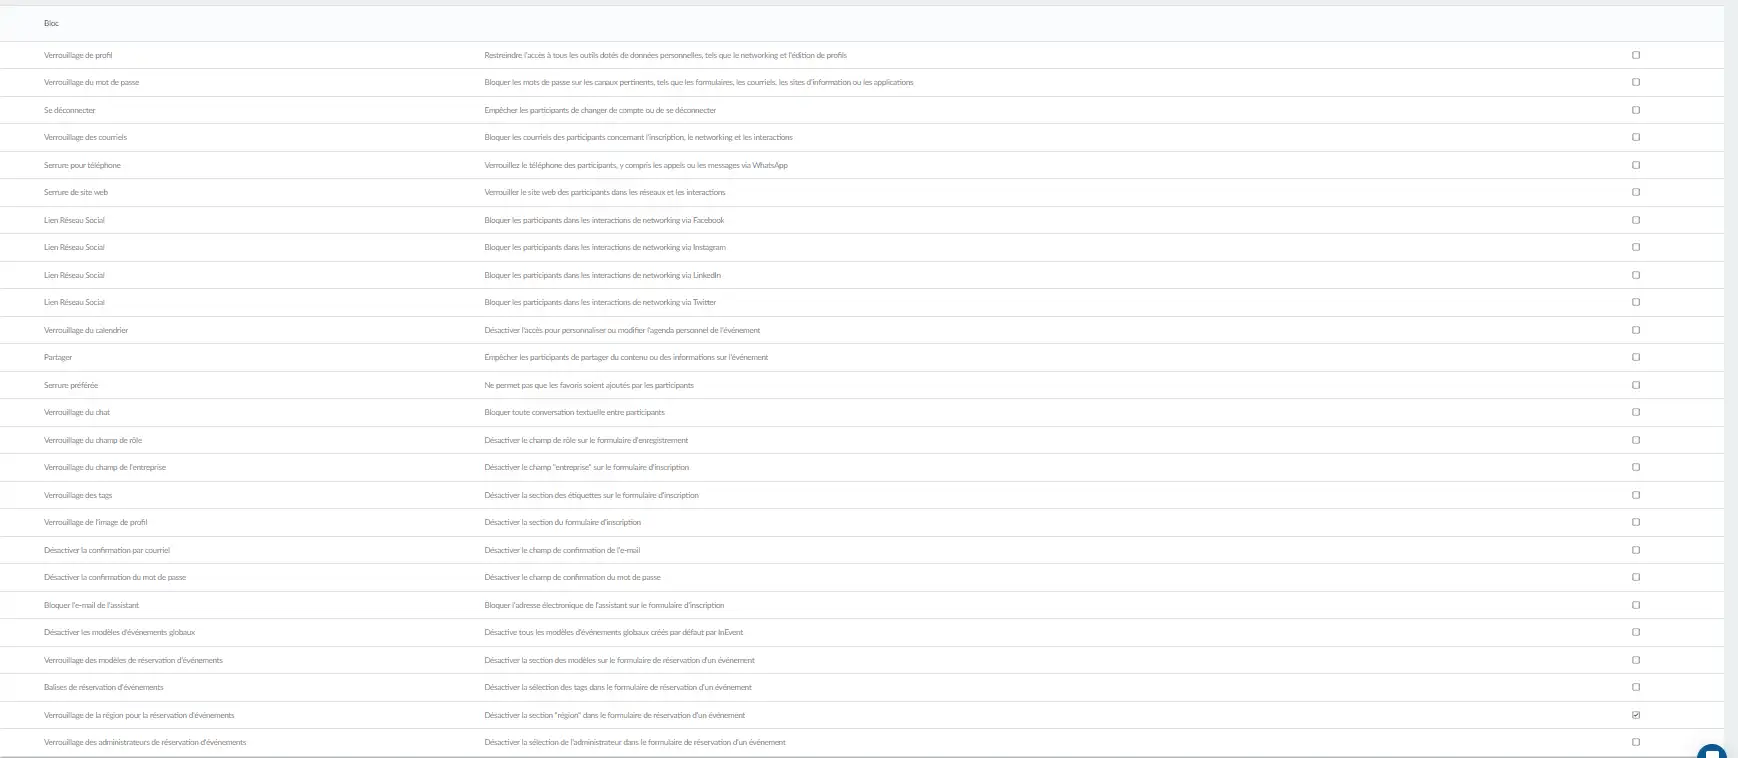Tick the Verrouillage du mot de passe checkbox
Image resolution: width=1738 pixels, height=758 pixels.
point(1636,82)
